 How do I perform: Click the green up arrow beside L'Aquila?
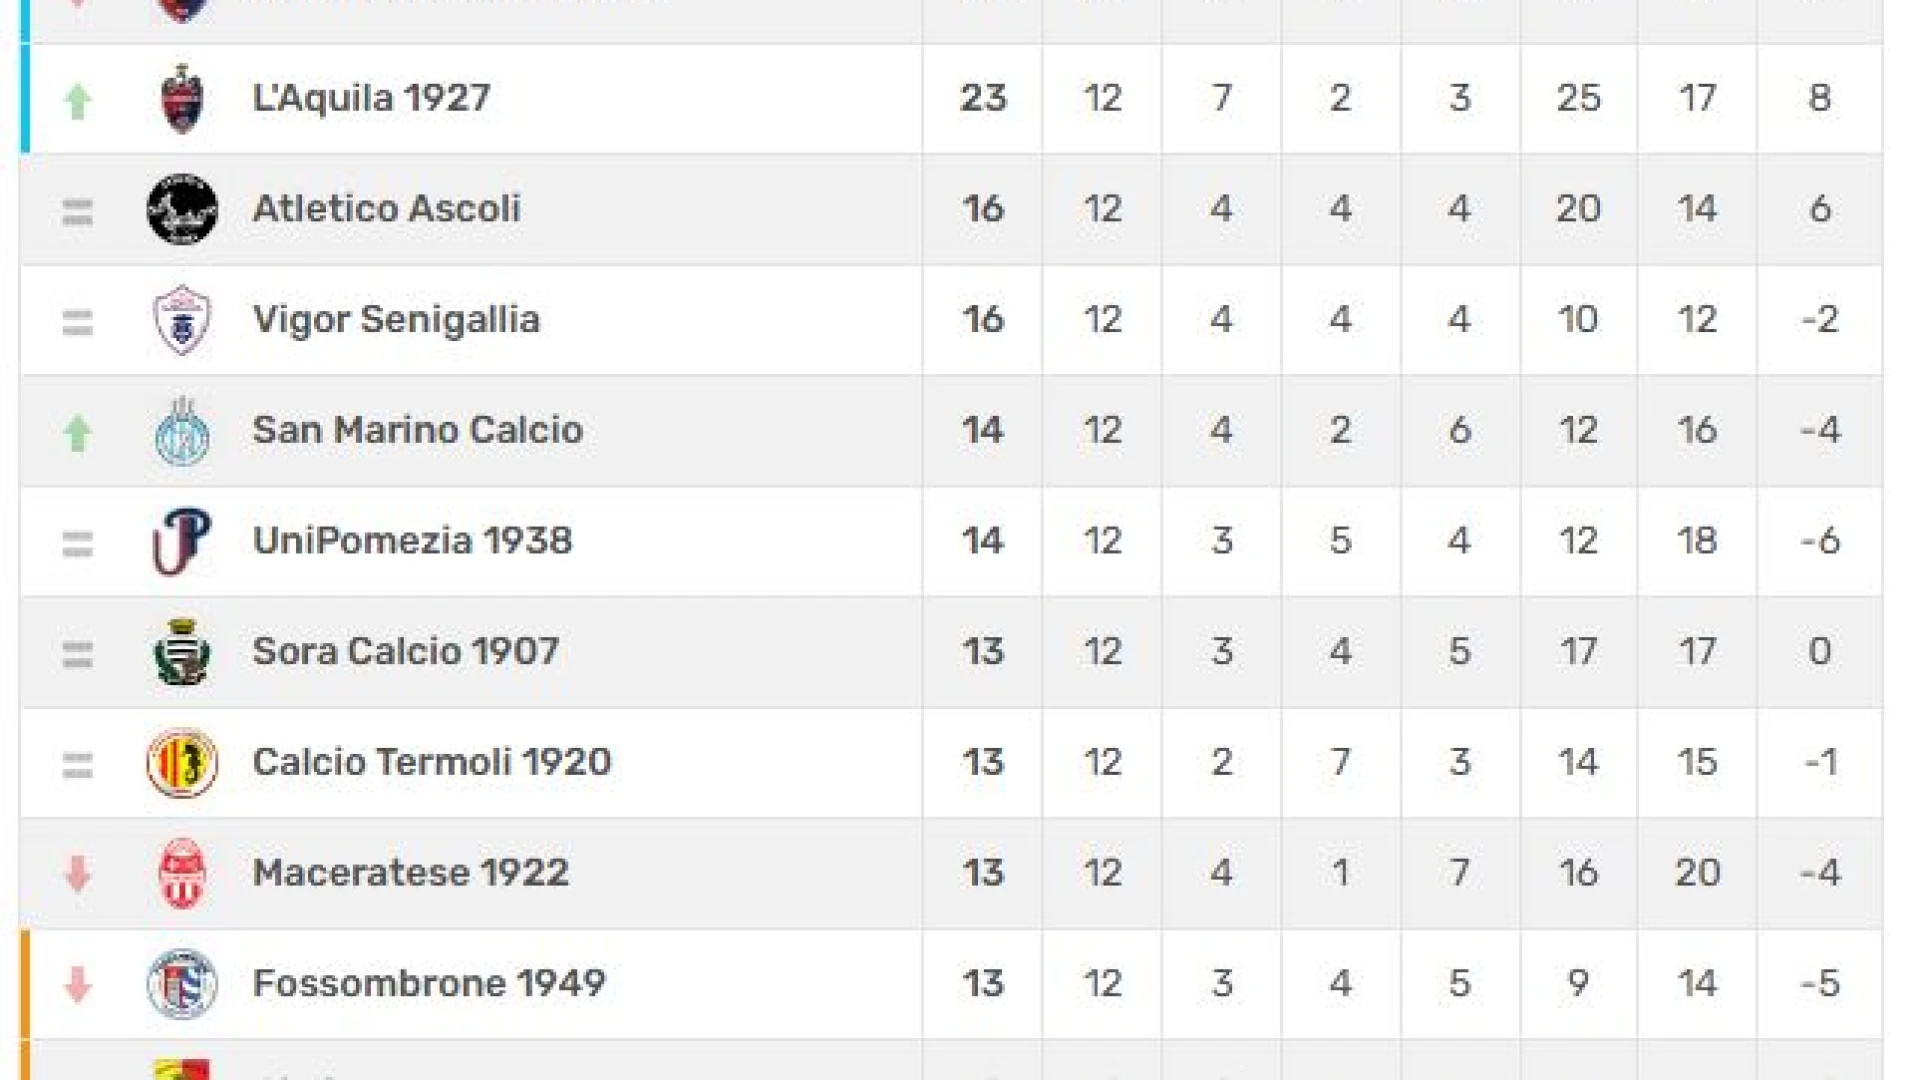tap(78, 101)
